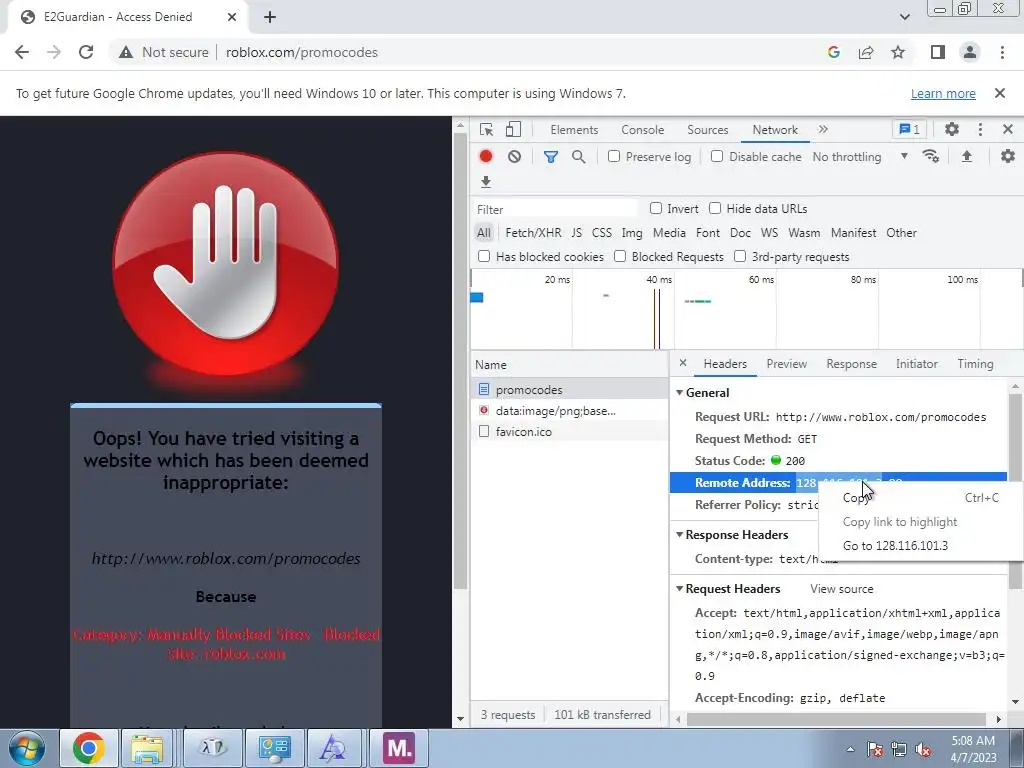Open Windows Explorer from taskbar
This screenshot has height=768, width=1024.
tap(148, 748)
